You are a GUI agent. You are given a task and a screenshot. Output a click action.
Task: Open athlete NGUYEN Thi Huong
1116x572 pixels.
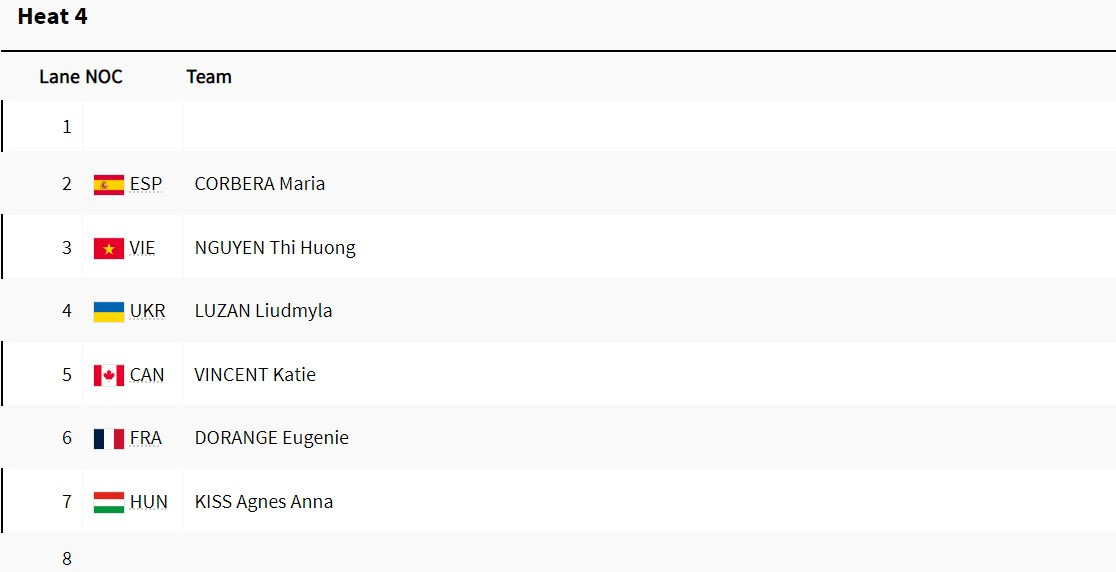(x=275, y=248)
